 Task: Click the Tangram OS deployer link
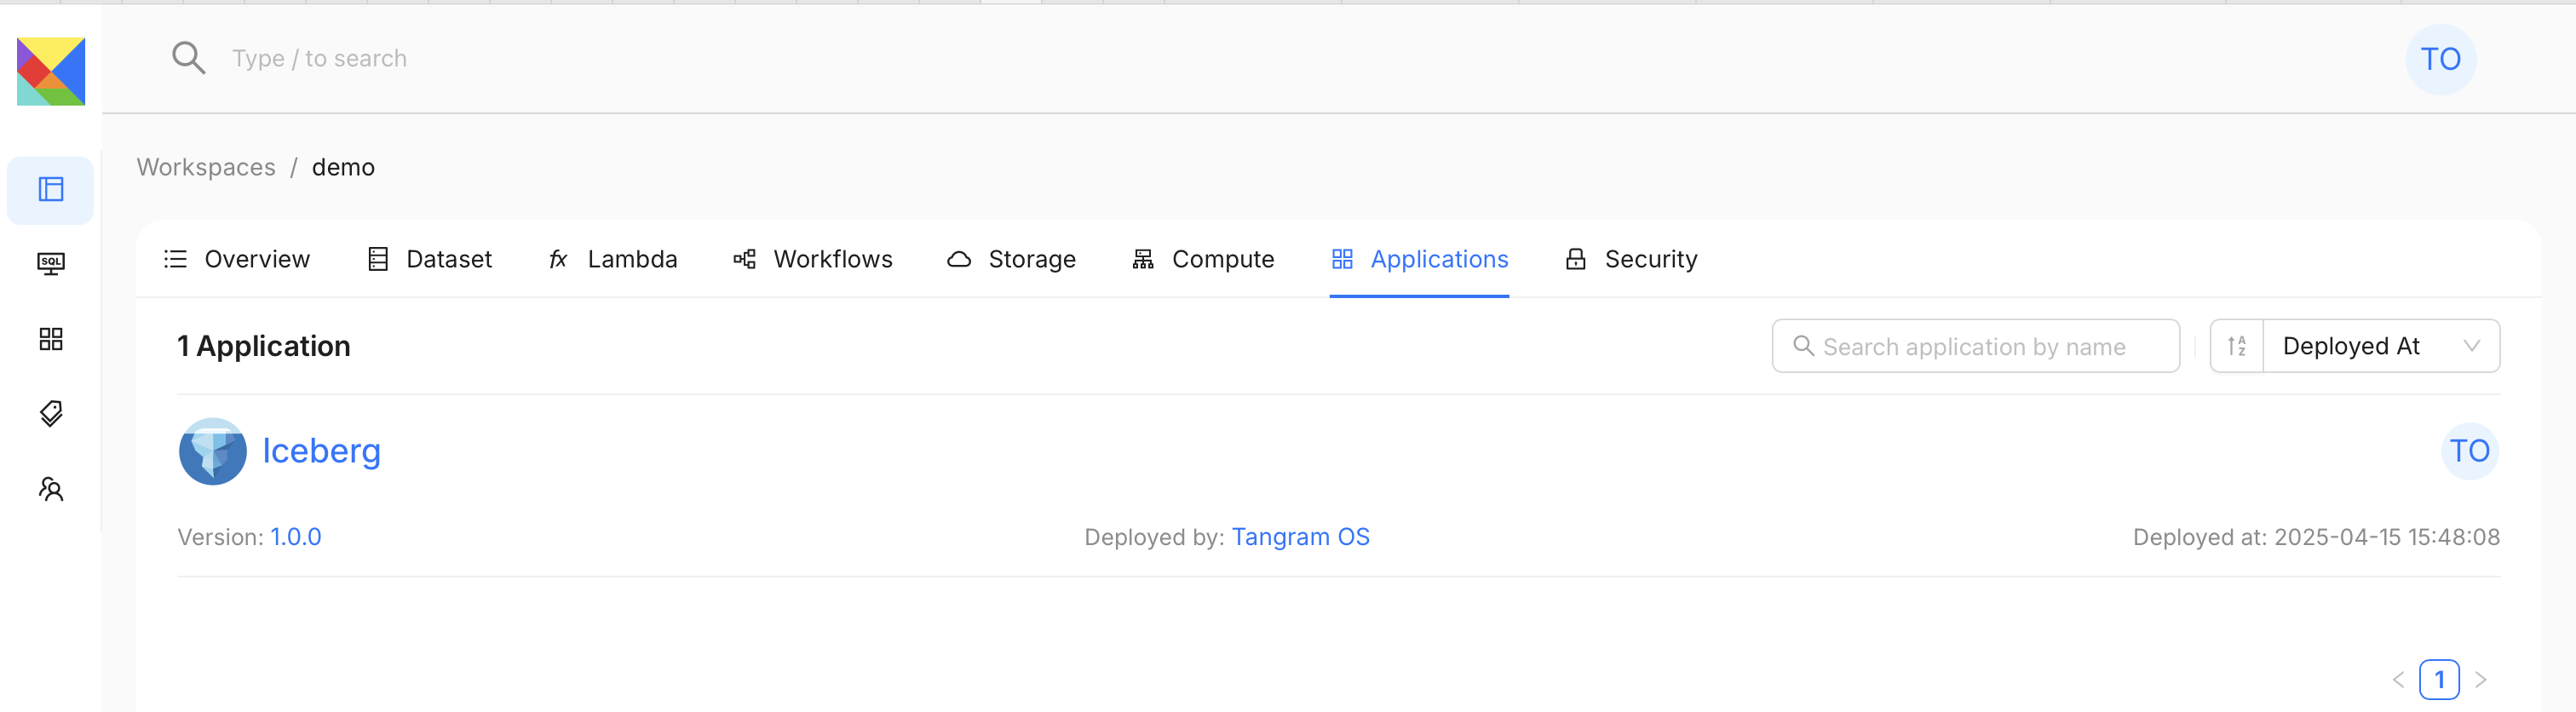click(1300, 537)
